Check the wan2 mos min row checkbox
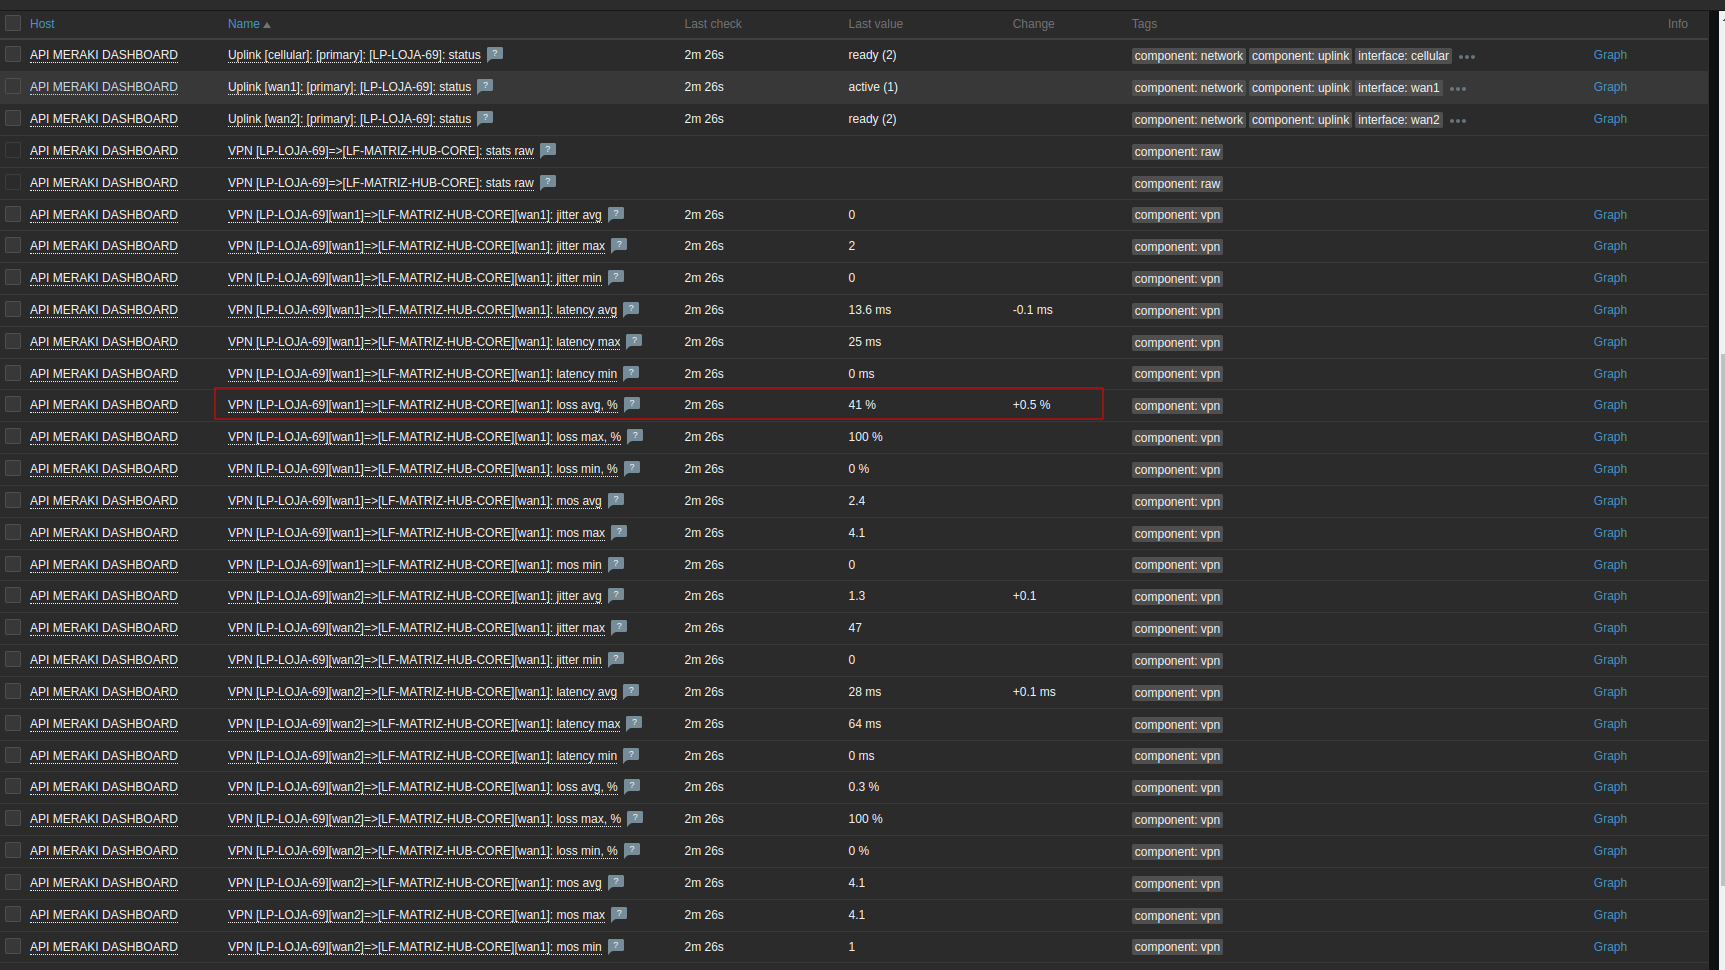 click(x=13, y=946)
